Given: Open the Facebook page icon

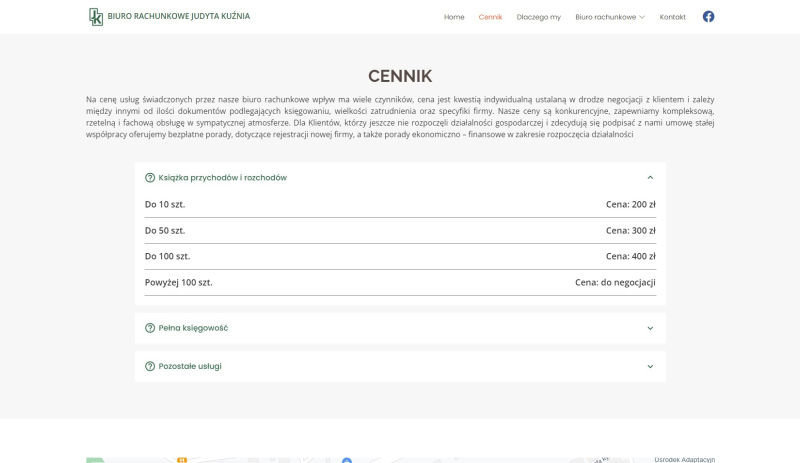Looking at the screenshot, I should tap(708, 16).
